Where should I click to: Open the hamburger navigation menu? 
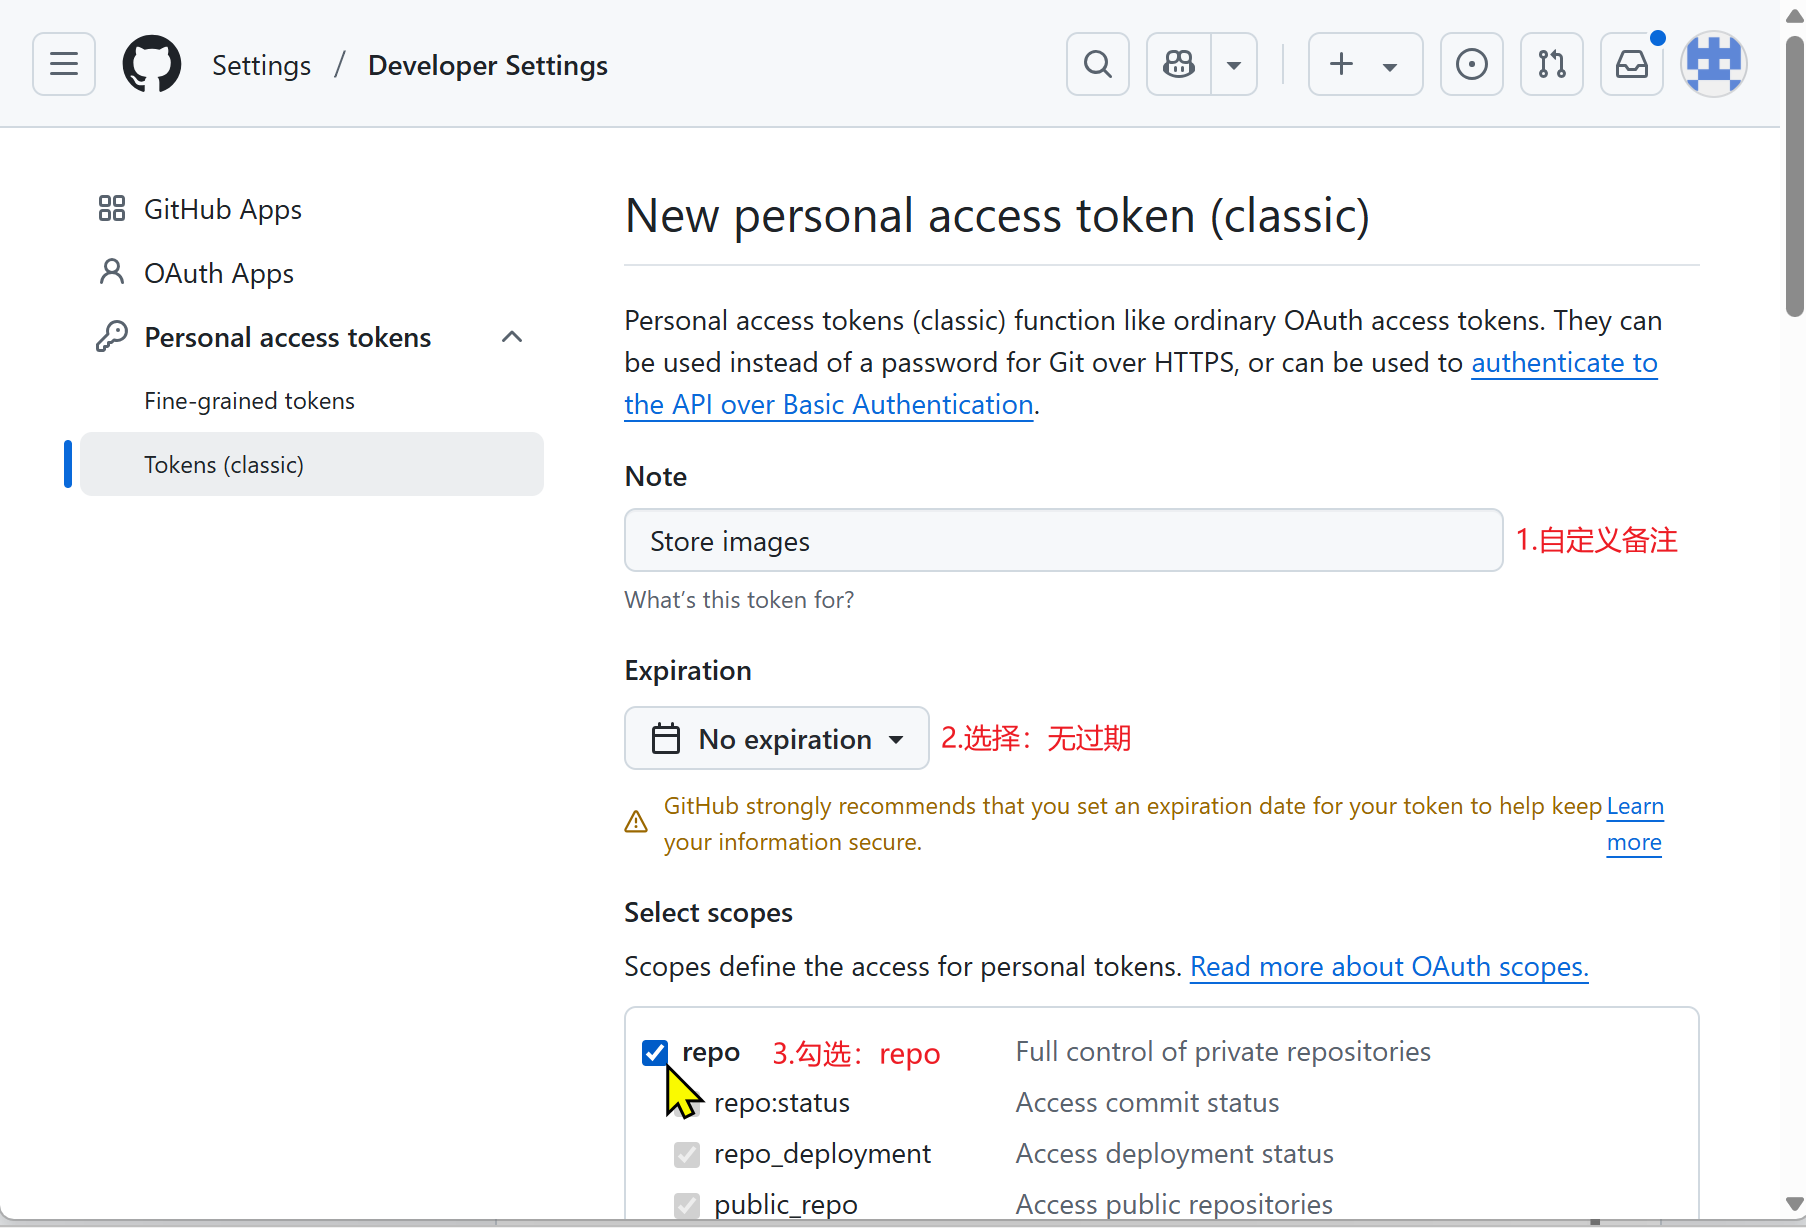pos(64,65)
